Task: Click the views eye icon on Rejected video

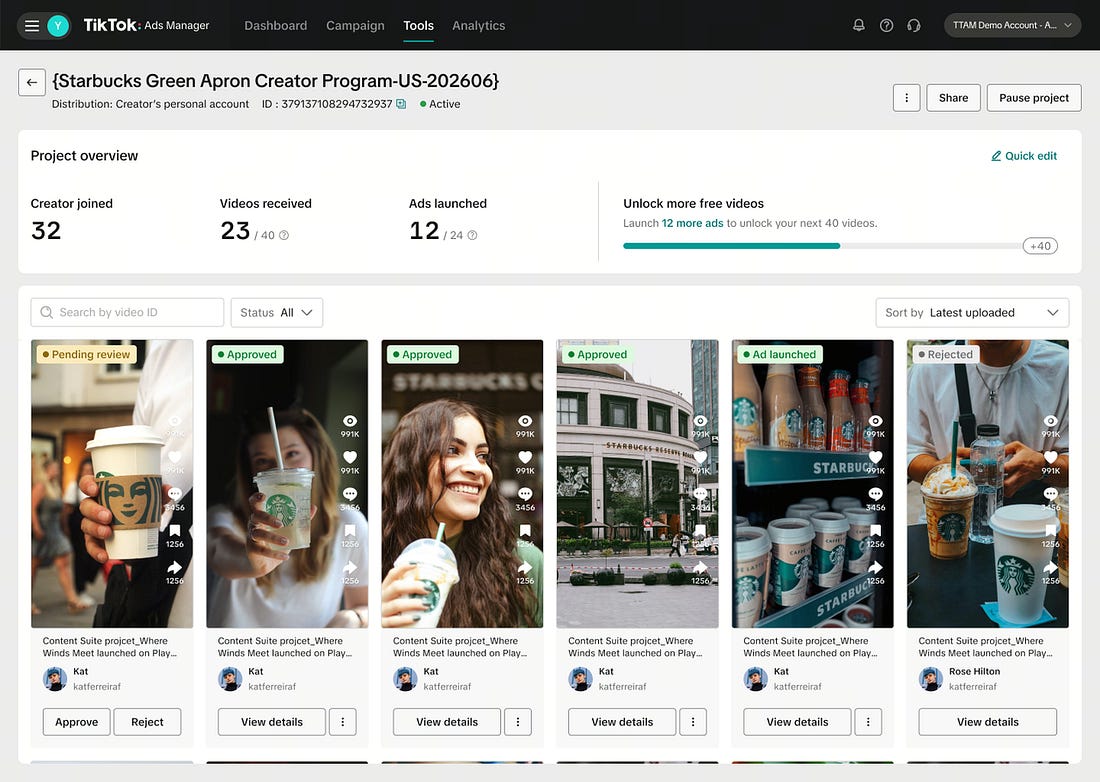Action: (1050, 421)
